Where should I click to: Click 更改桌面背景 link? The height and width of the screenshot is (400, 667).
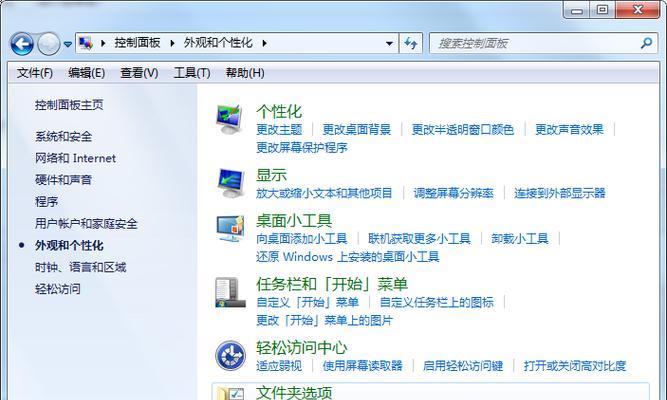click(356, 129)
